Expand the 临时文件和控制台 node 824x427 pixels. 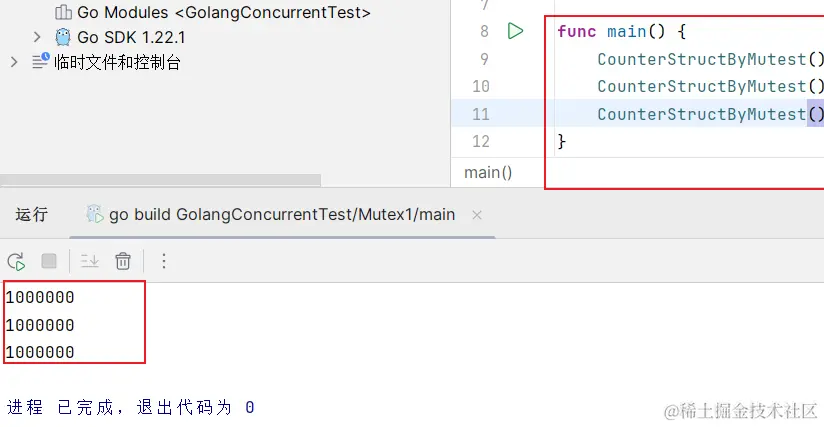[x=14, y=62]
